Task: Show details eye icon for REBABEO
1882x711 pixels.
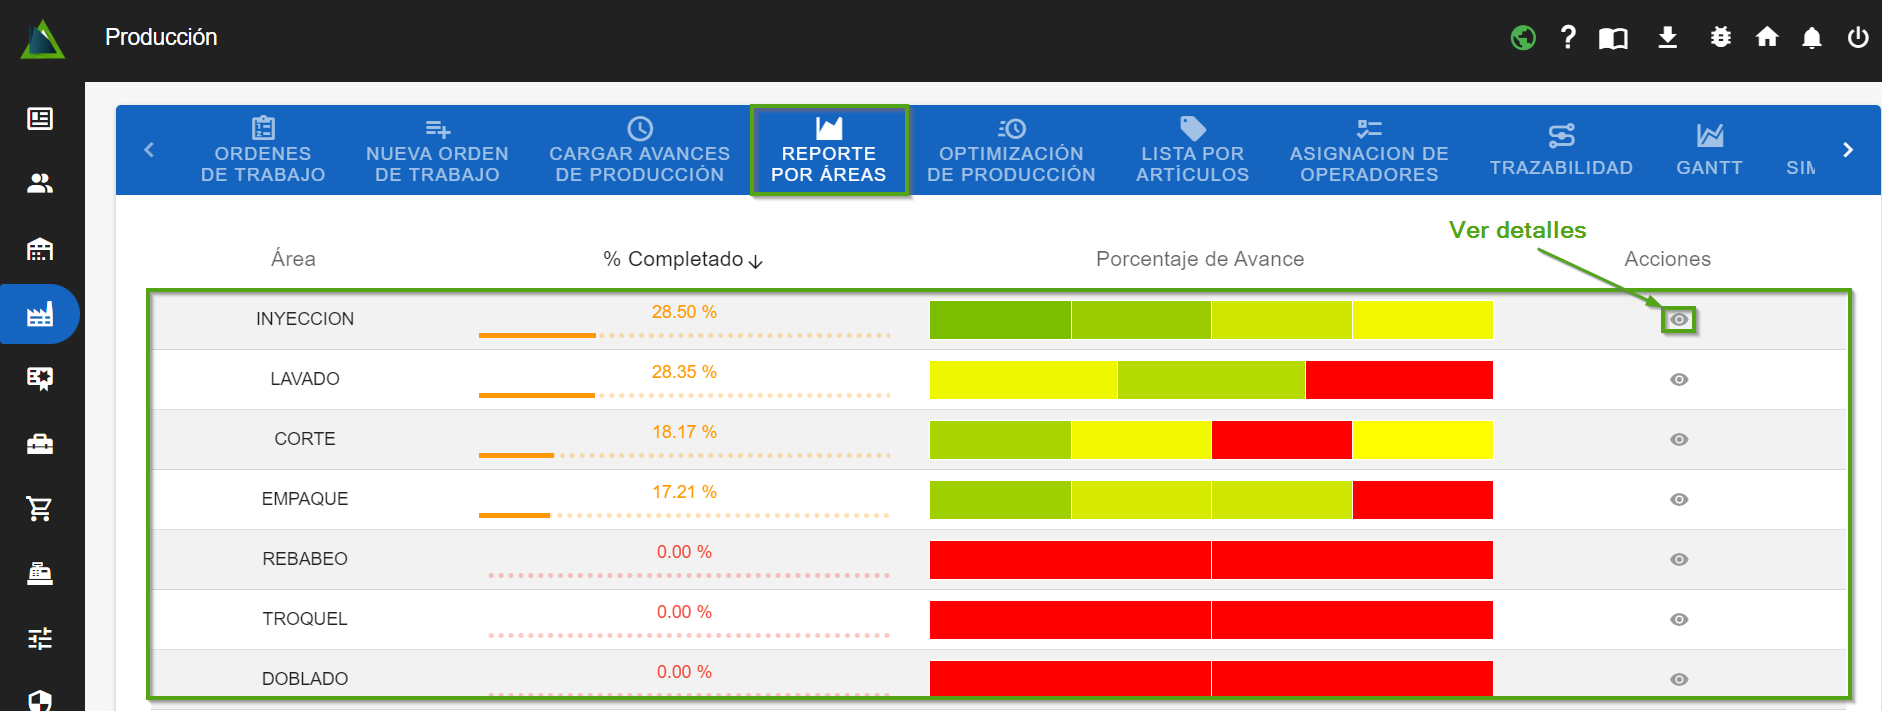Action: click(1679, 560)
